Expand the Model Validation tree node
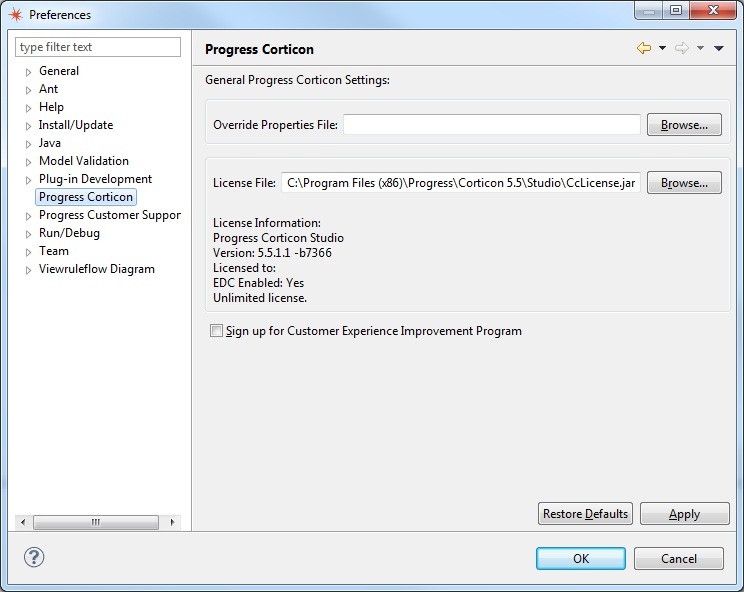This screenshot has height=592, width=744. [28, 162]
